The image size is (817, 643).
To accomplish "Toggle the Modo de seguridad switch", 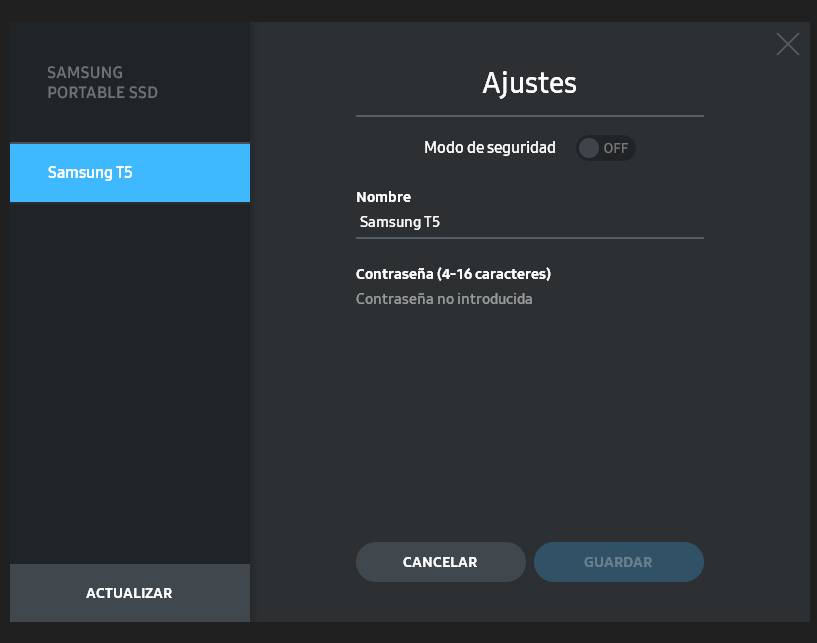I will pyautogui.click(x=605, y=148).
